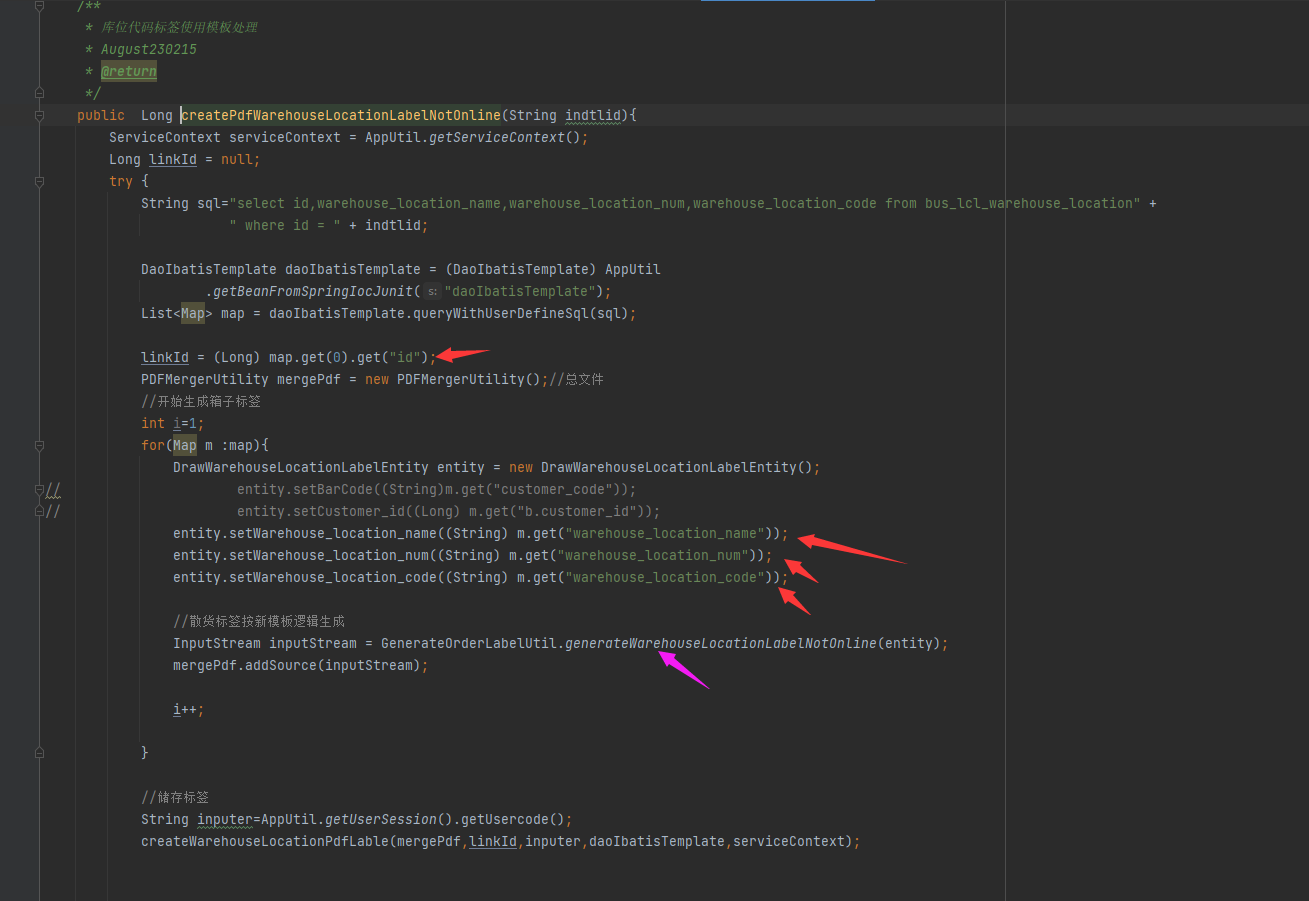The width and height of the screenshot is (1309, 901).
Task: Click the createWarehouseLocationPdfLable method call
Action: (x=265, y=841)
